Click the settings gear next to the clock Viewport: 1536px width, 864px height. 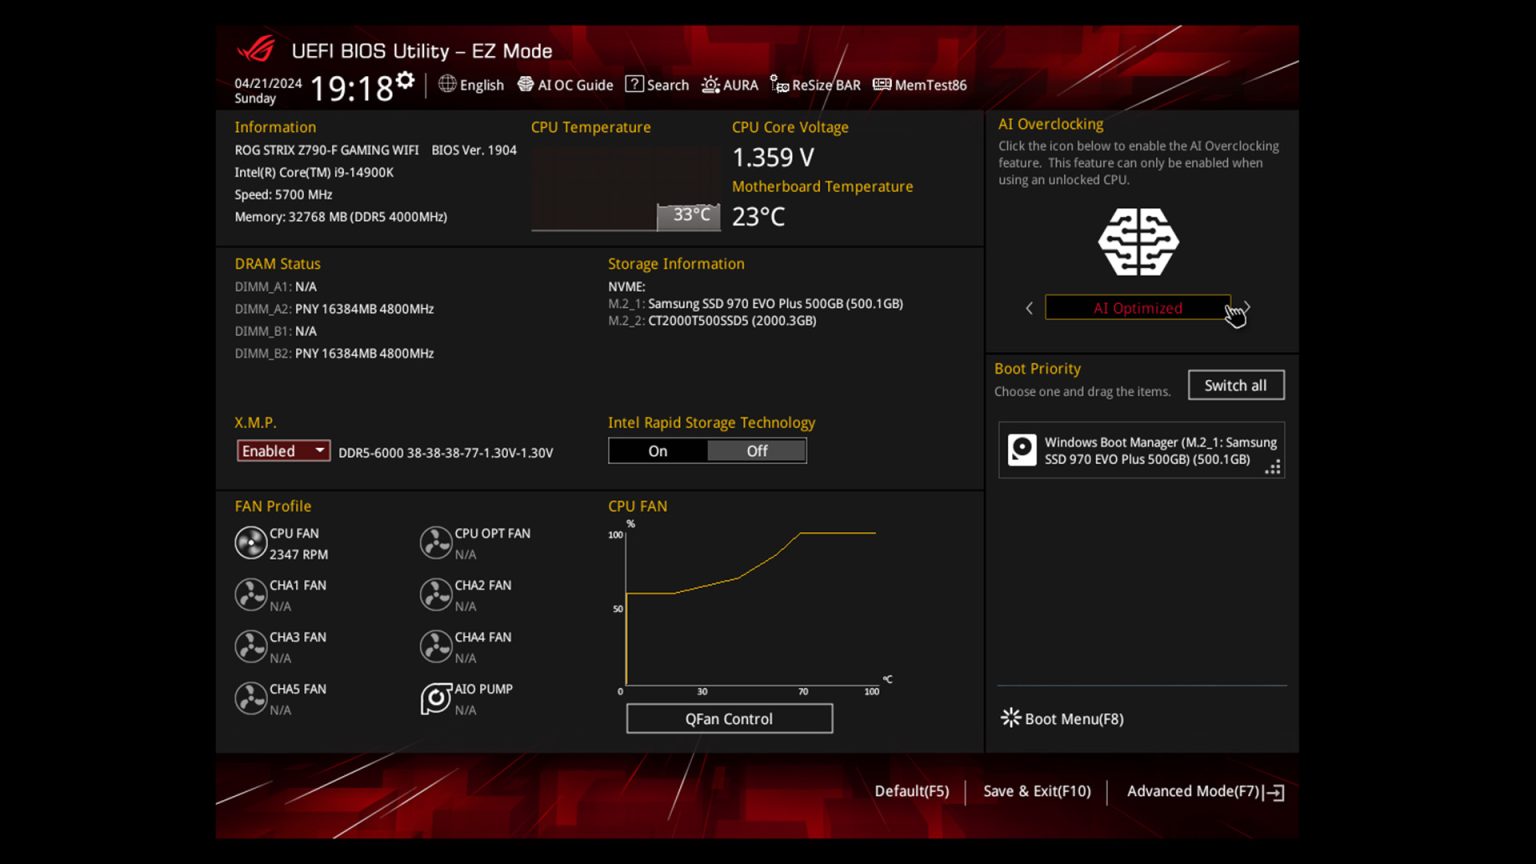pyautogui.click(x=405, y=81)
